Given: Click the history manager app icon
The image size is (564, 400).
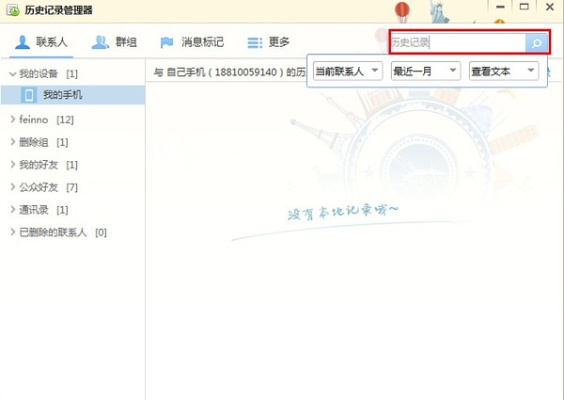Looking at the screenshot, I should [13, 10].
